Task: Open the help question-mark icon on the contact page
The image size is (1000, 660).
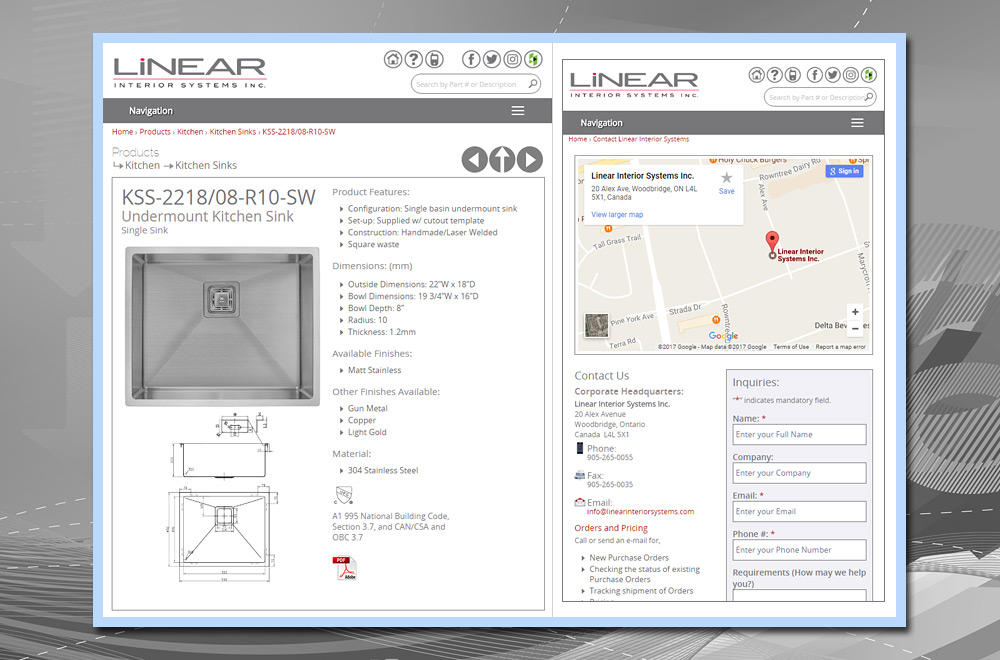Action: click(774, 75)
